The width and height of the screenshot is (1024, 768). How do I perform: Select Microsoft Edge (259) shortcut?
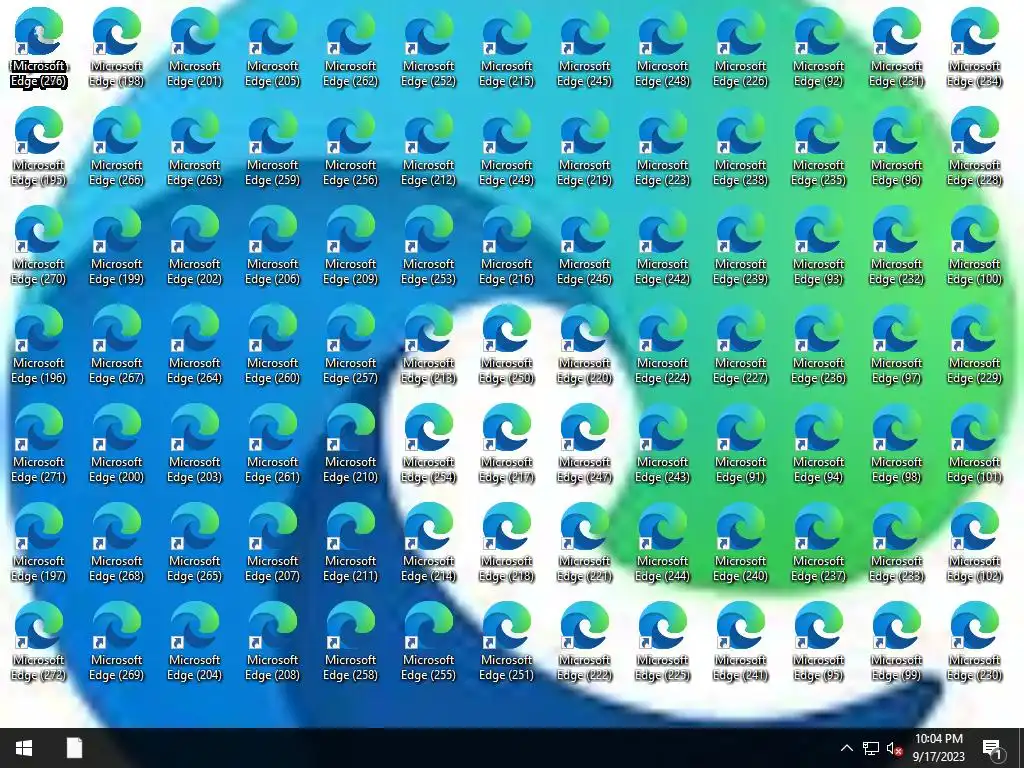(x=272, y=146)
